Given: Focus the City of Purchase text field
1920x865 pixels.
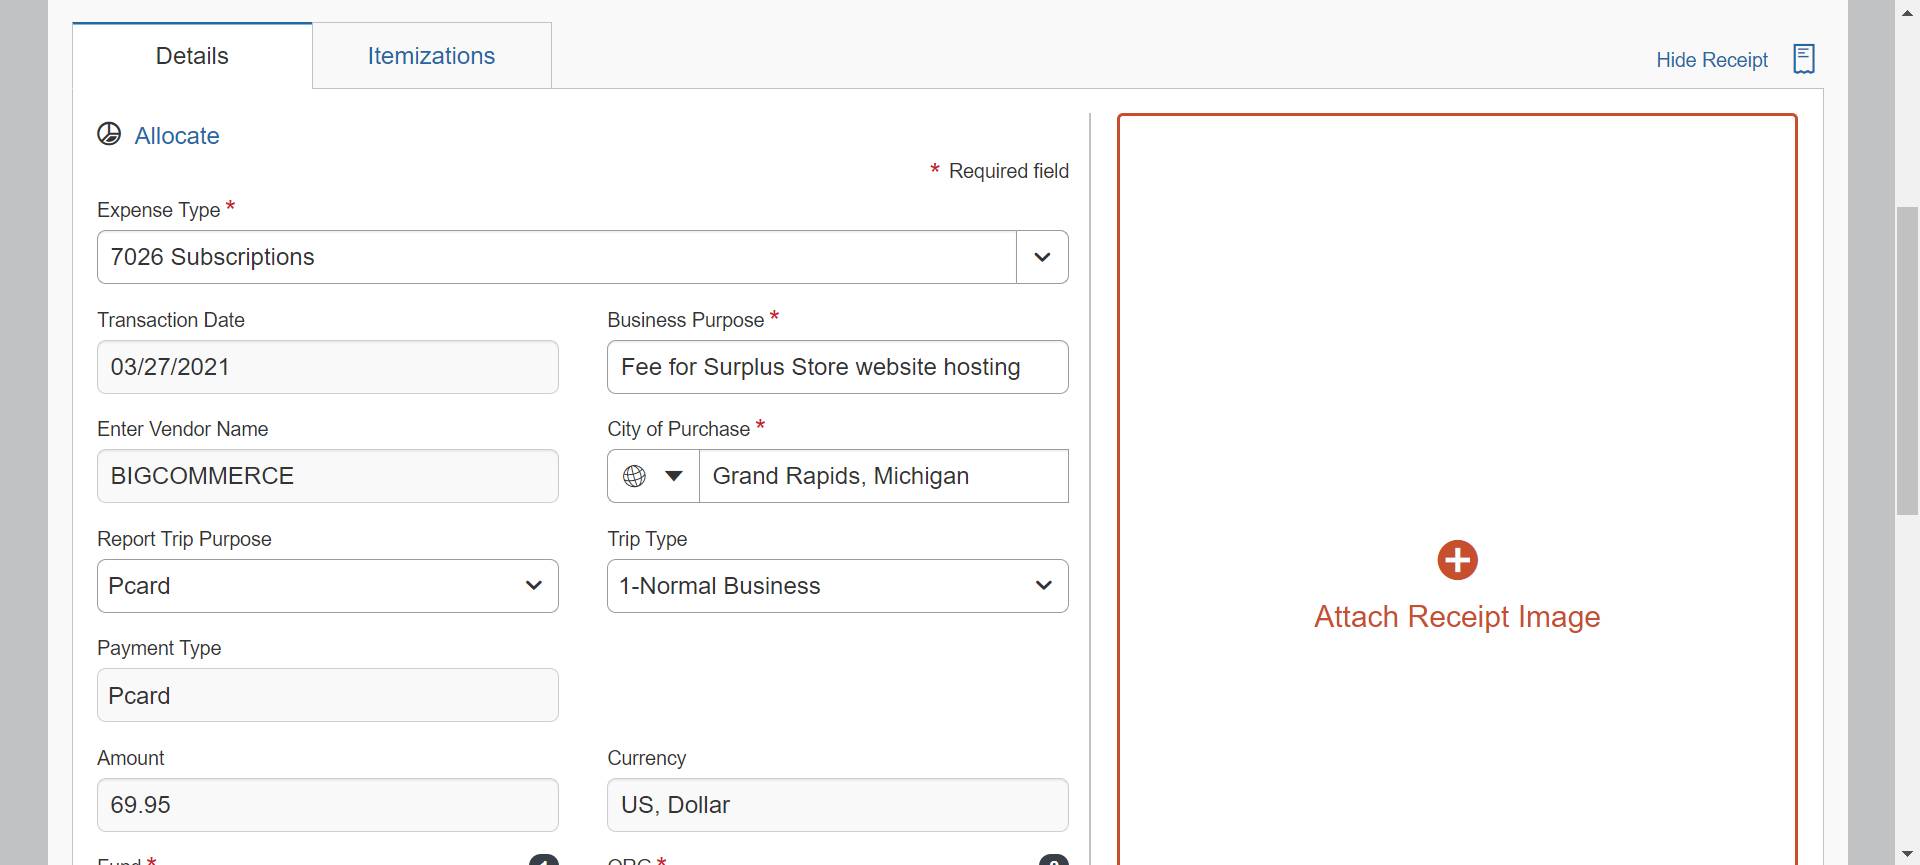Looking at the screenshot, I should click(x=882, y=476).
